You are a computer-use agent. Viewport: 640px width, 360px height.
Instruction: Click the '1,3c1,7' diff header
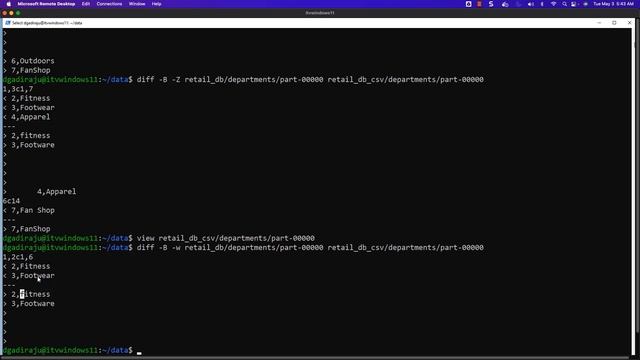coord(18,89)
